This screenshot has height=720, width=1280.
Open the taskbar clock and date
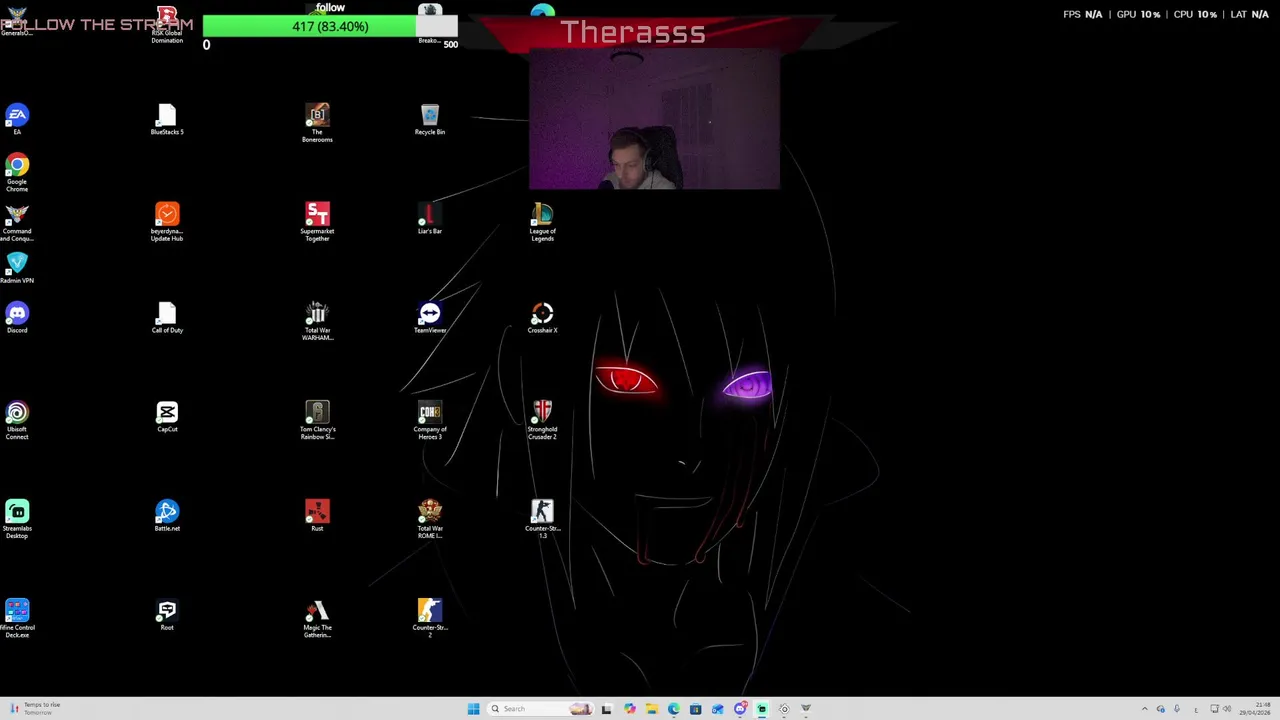click(x=1256, y=709)
